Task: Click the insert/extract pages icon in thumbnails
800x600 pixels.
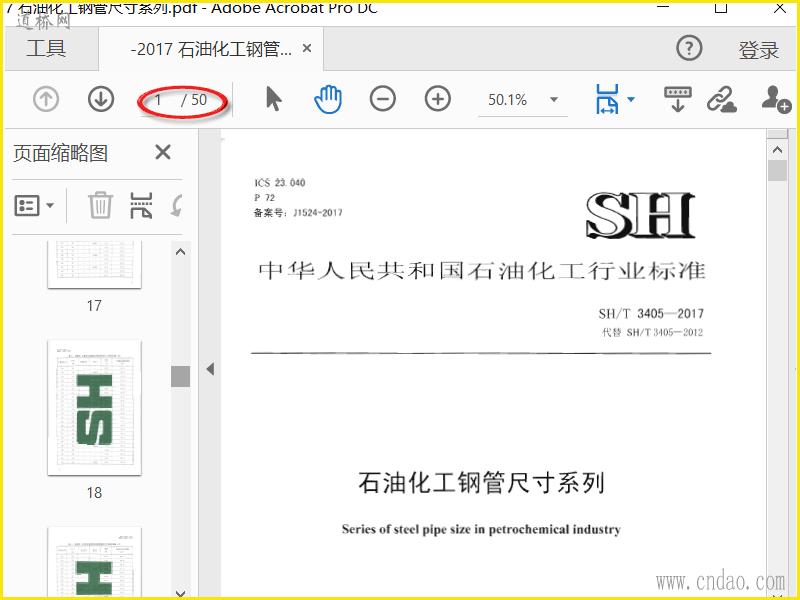Action: pos(141,205)
